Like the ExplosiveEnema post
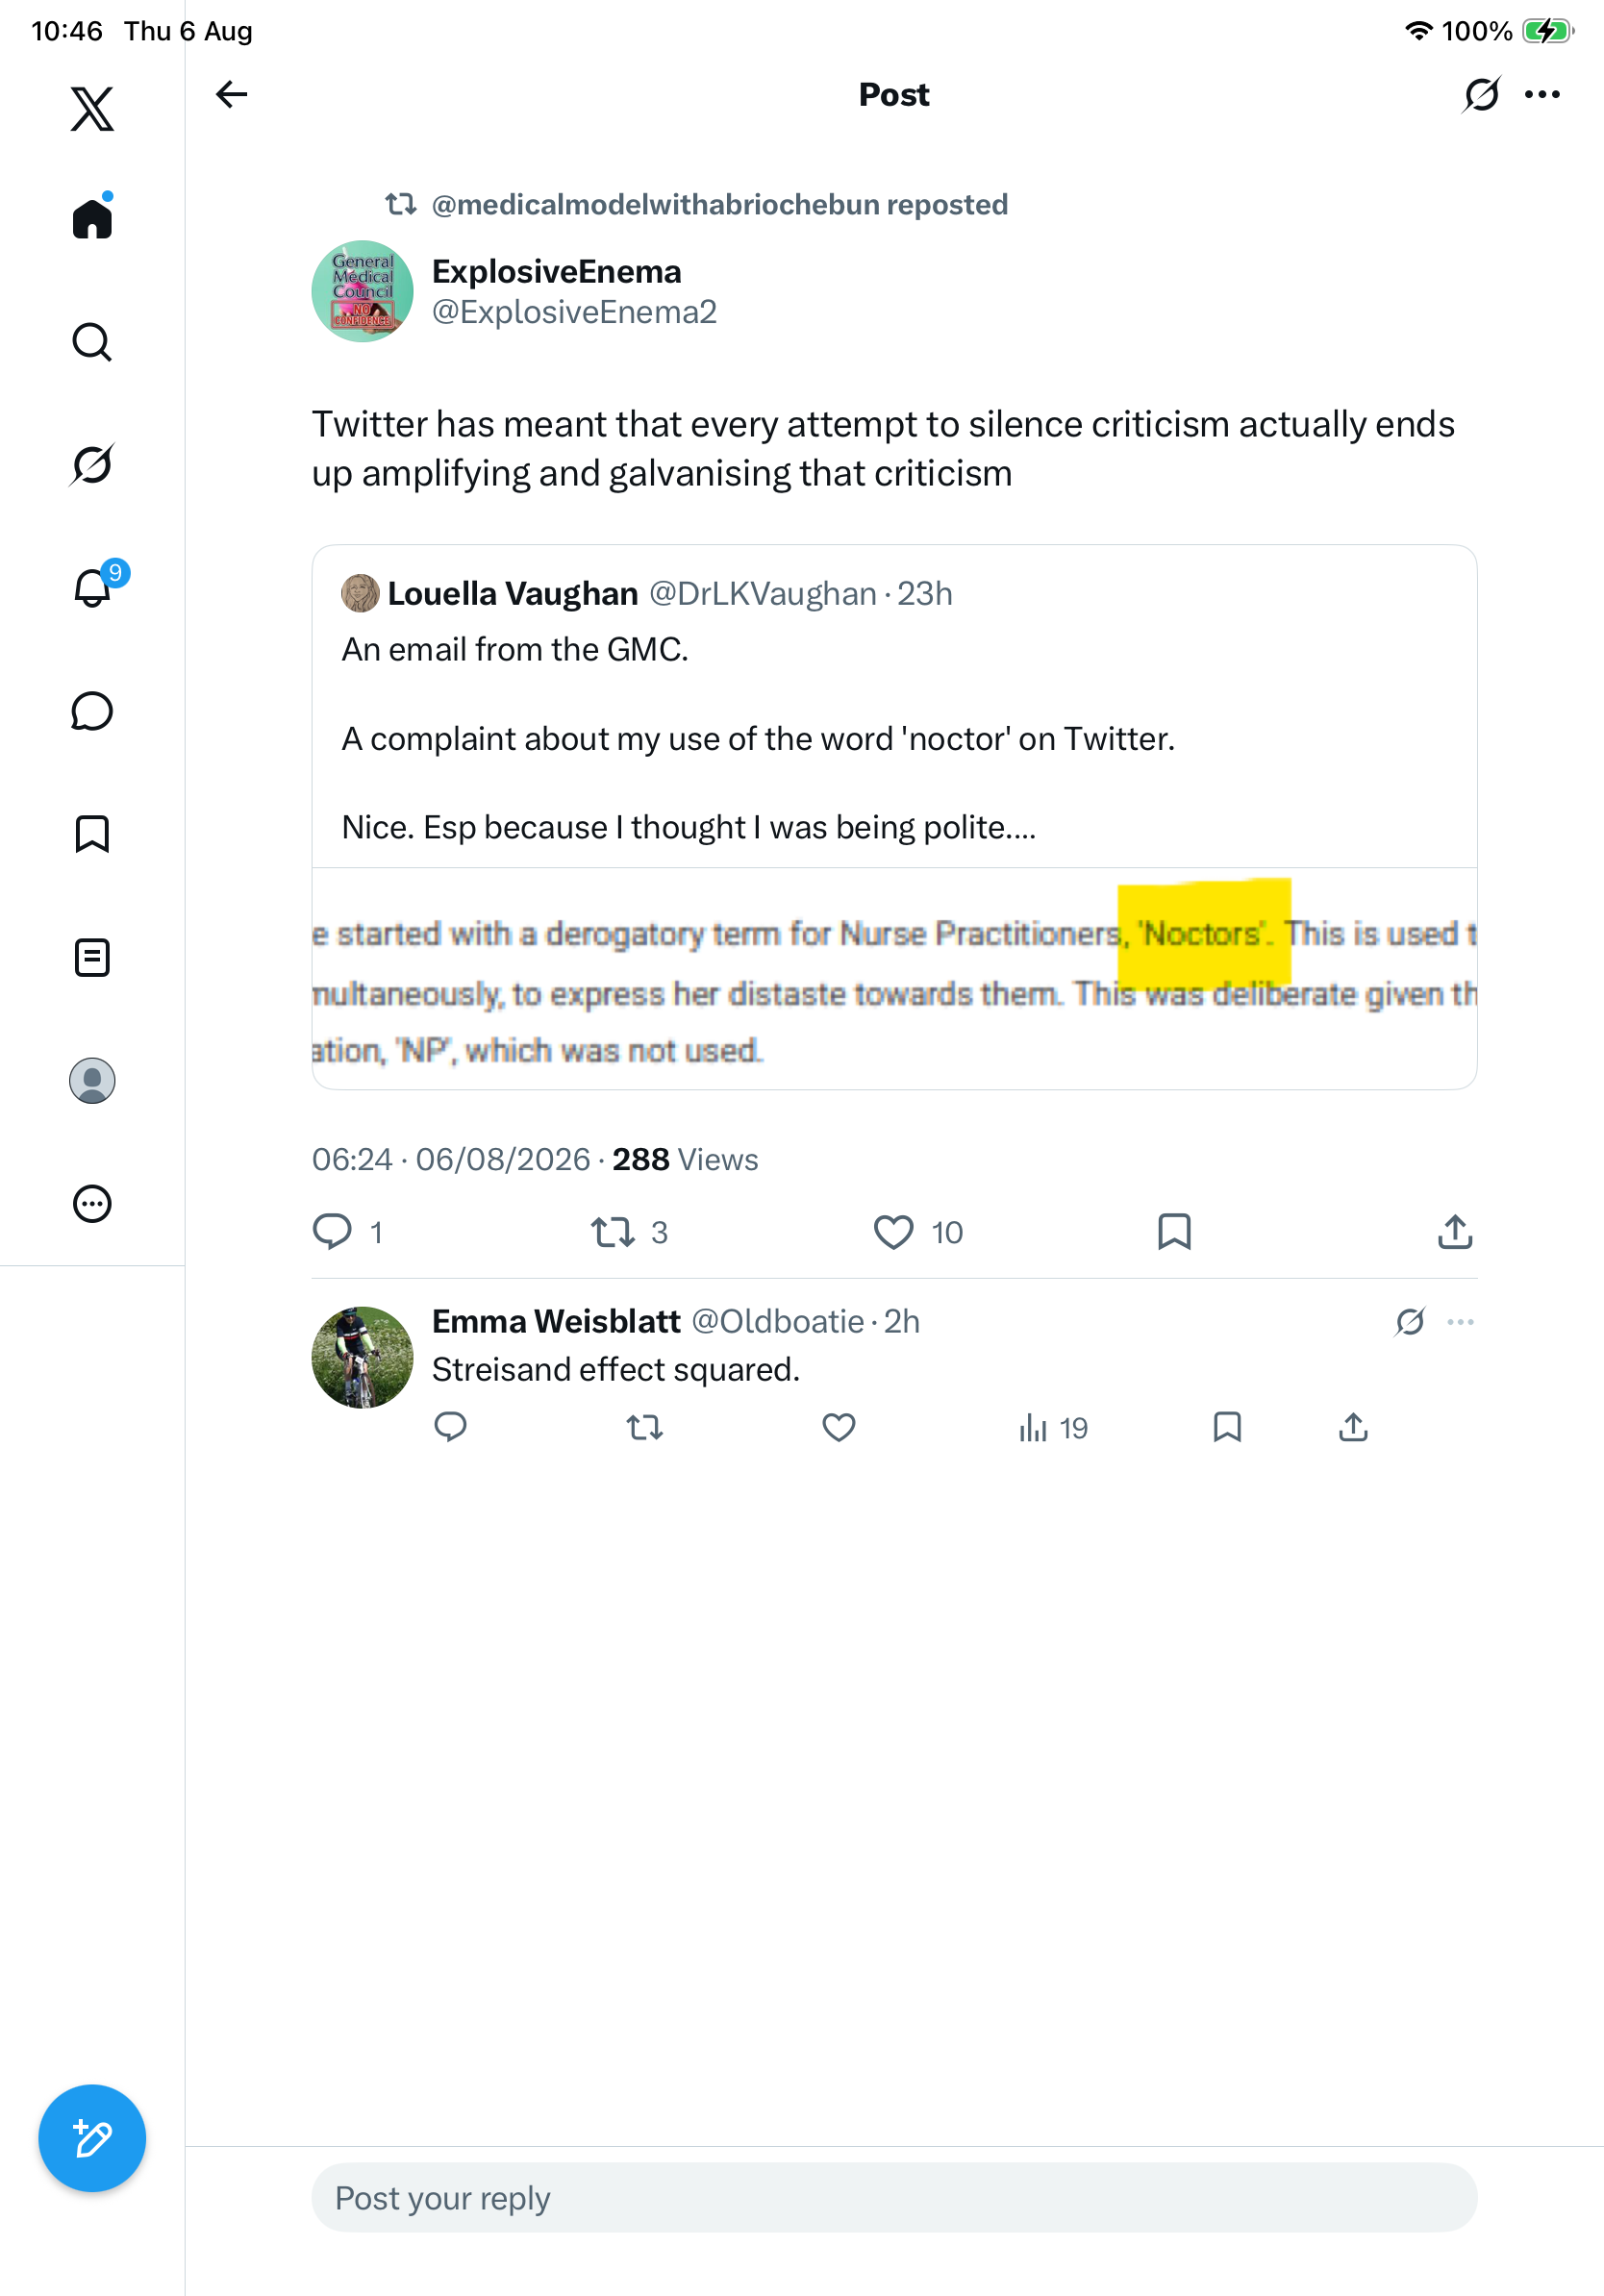Viewport: 1604px width, 2296px height. tap(893, 1232)
